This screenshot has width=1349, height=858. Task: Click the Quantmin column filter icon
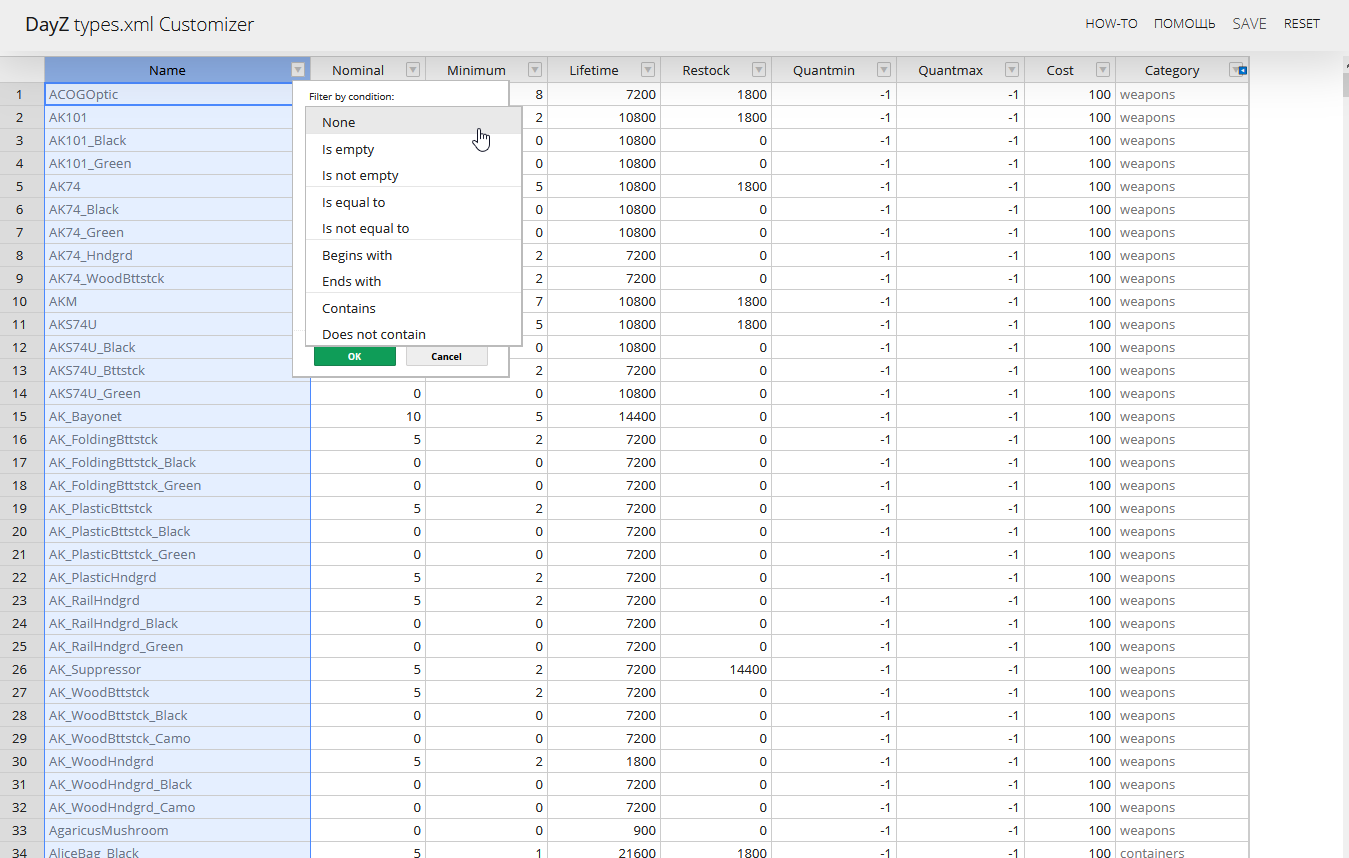[x=884, y=70]
